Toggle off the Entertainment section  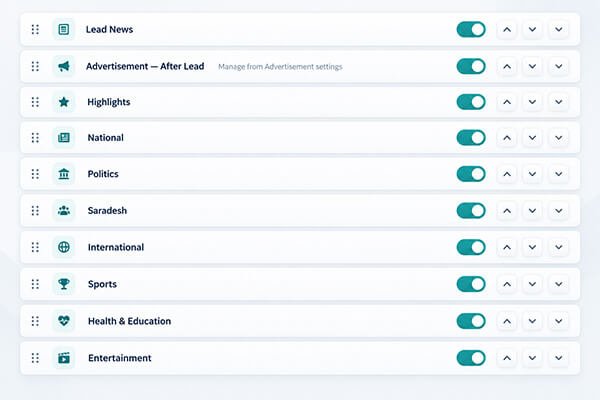coord(471,358)
